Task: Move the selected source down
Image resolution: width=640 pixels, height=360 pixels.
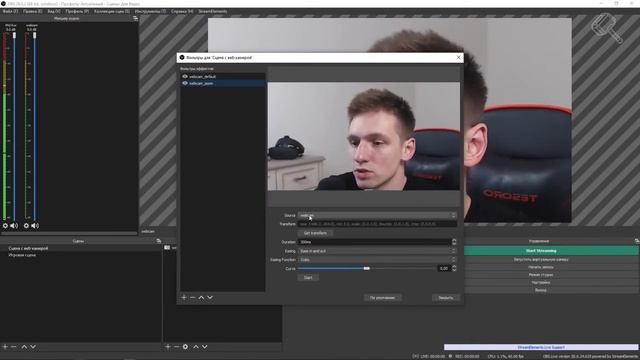Action: [204, 347]
